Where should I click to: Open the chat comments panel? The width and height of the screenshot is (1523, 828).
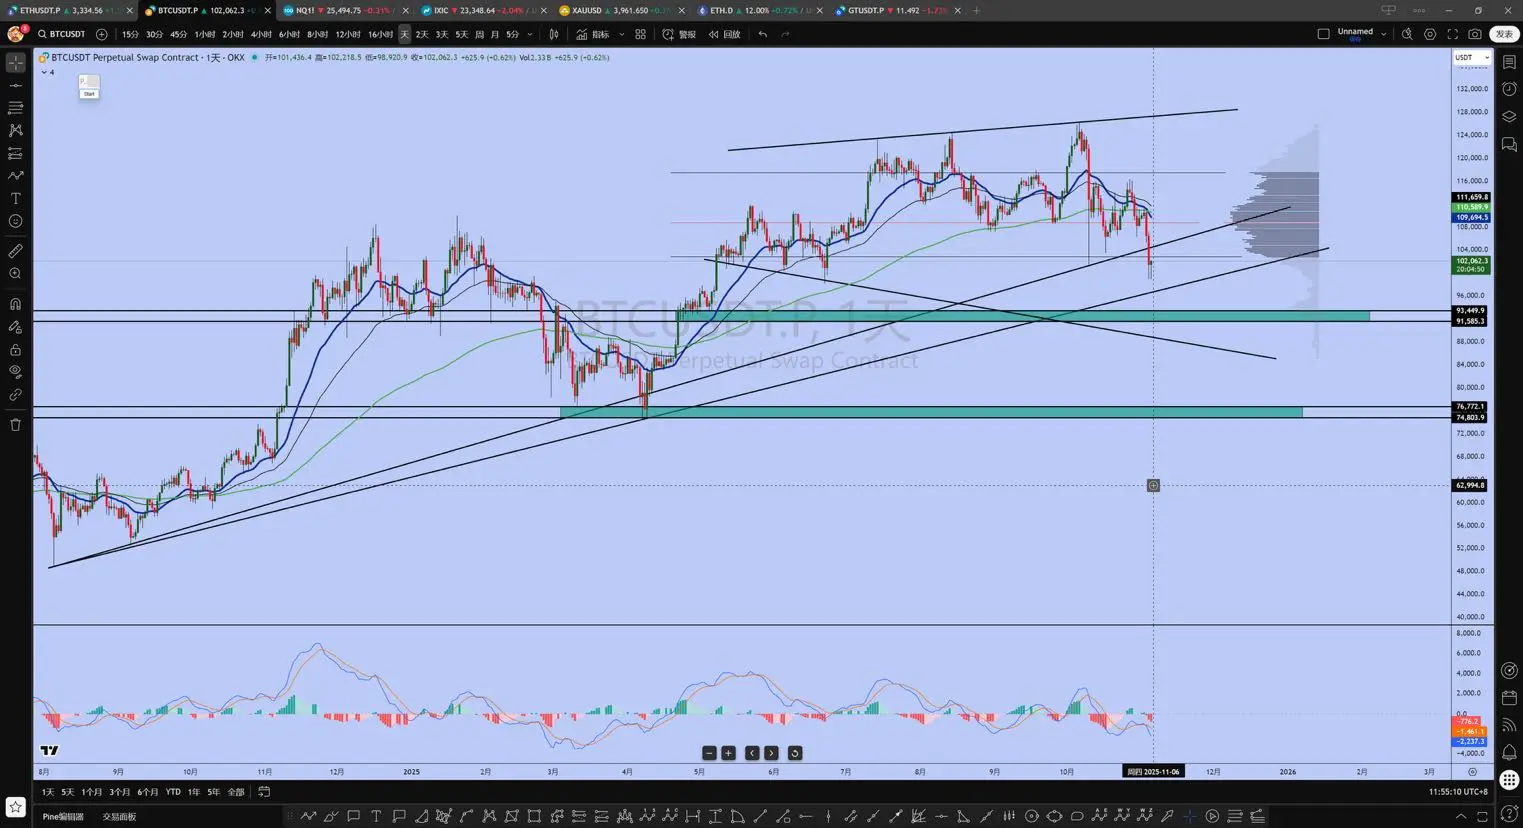point(1509,146)
